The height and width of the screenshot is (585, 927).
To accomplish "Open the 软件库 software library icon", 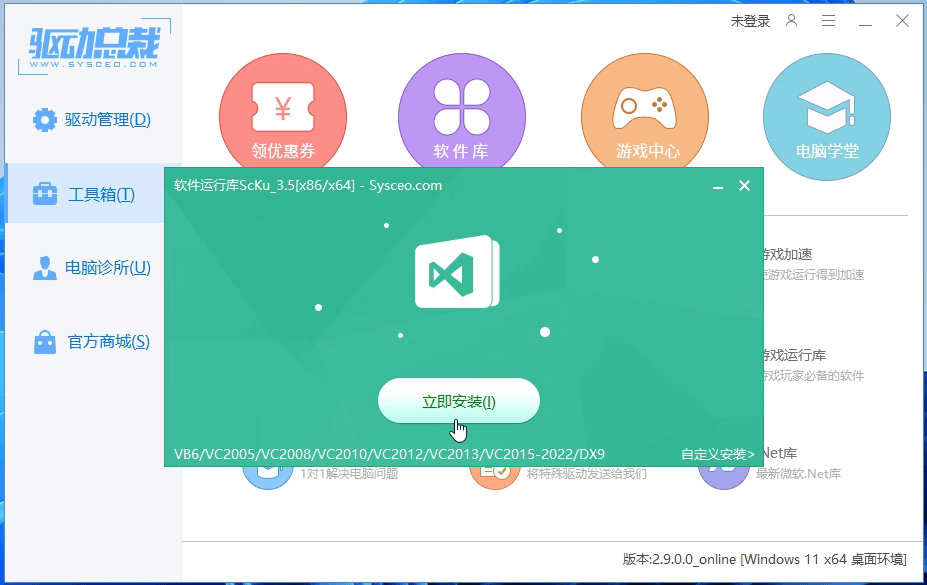I will (461, 108).
